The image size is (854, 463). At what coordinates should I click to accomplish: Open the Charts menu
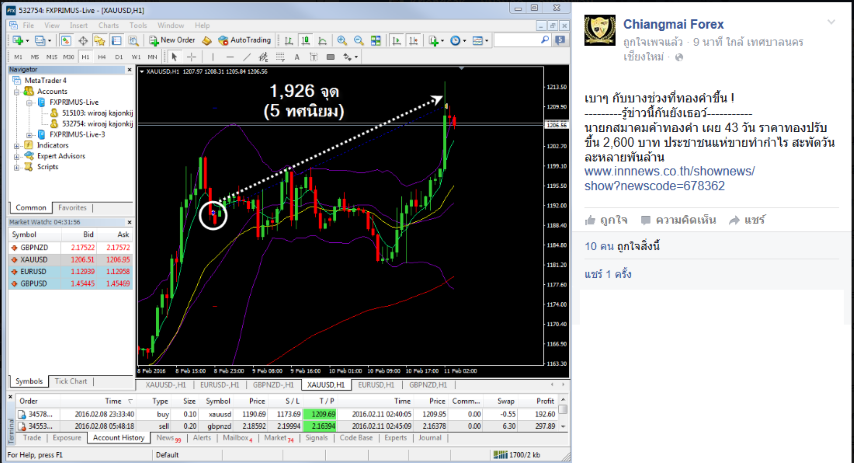pos(108,26)
